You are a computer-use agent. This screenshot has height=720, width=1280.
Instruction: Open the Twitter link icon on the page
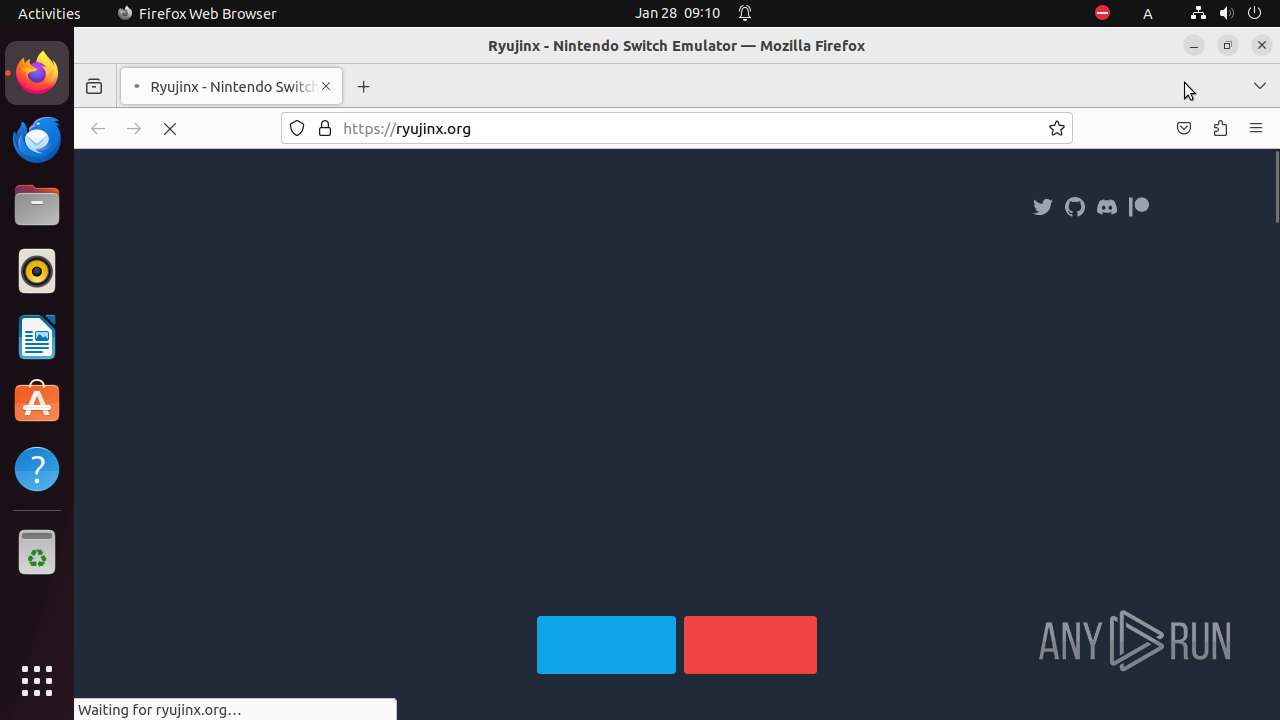(x=1042, y=207)
